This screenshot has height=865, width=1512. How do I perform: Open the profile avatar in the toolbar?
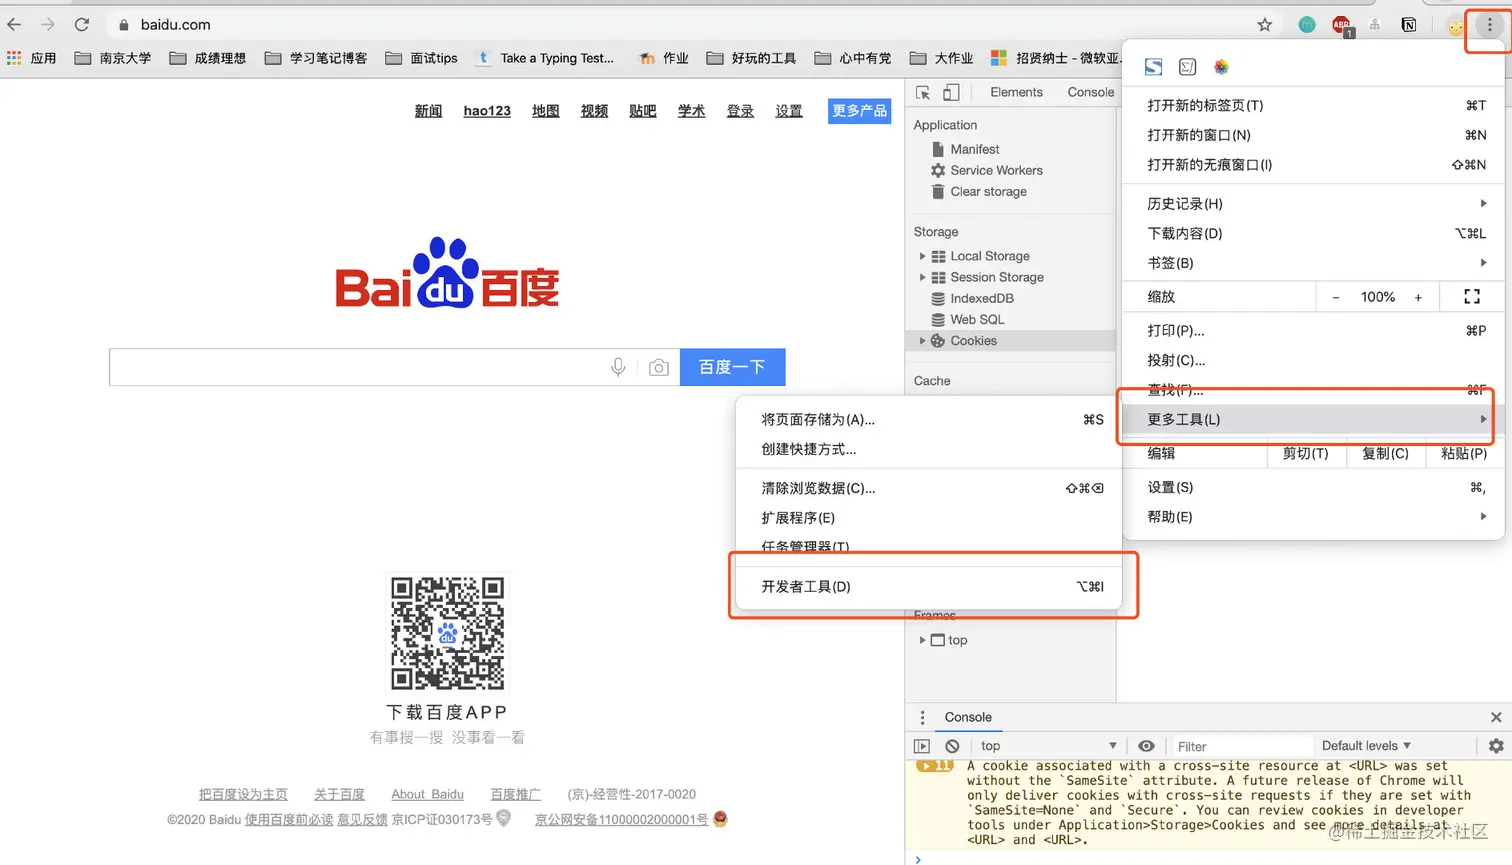click(x=1456, y=26)
